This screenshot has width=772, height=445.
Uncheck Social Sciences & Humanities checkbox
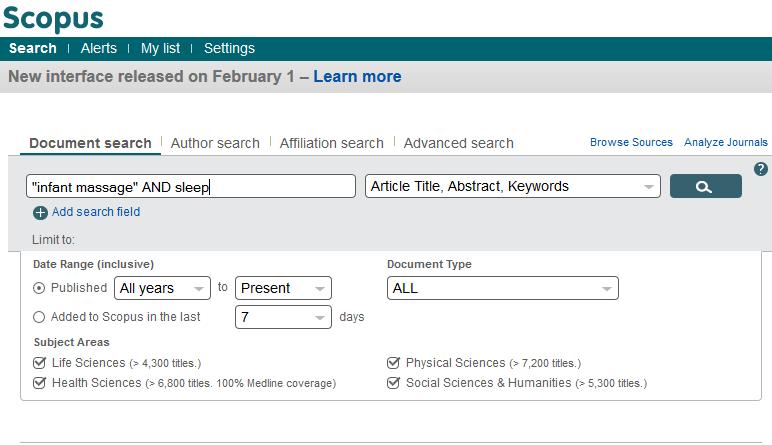(x=393, y=383)
